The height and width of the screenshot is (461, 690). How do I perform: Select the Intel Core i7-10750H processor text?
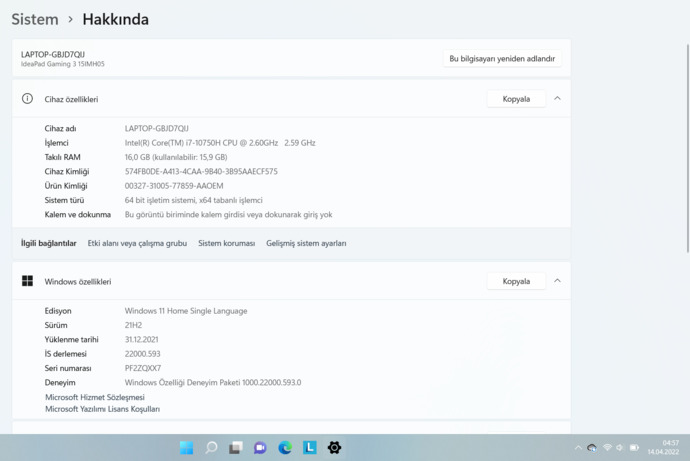[220, 143]
